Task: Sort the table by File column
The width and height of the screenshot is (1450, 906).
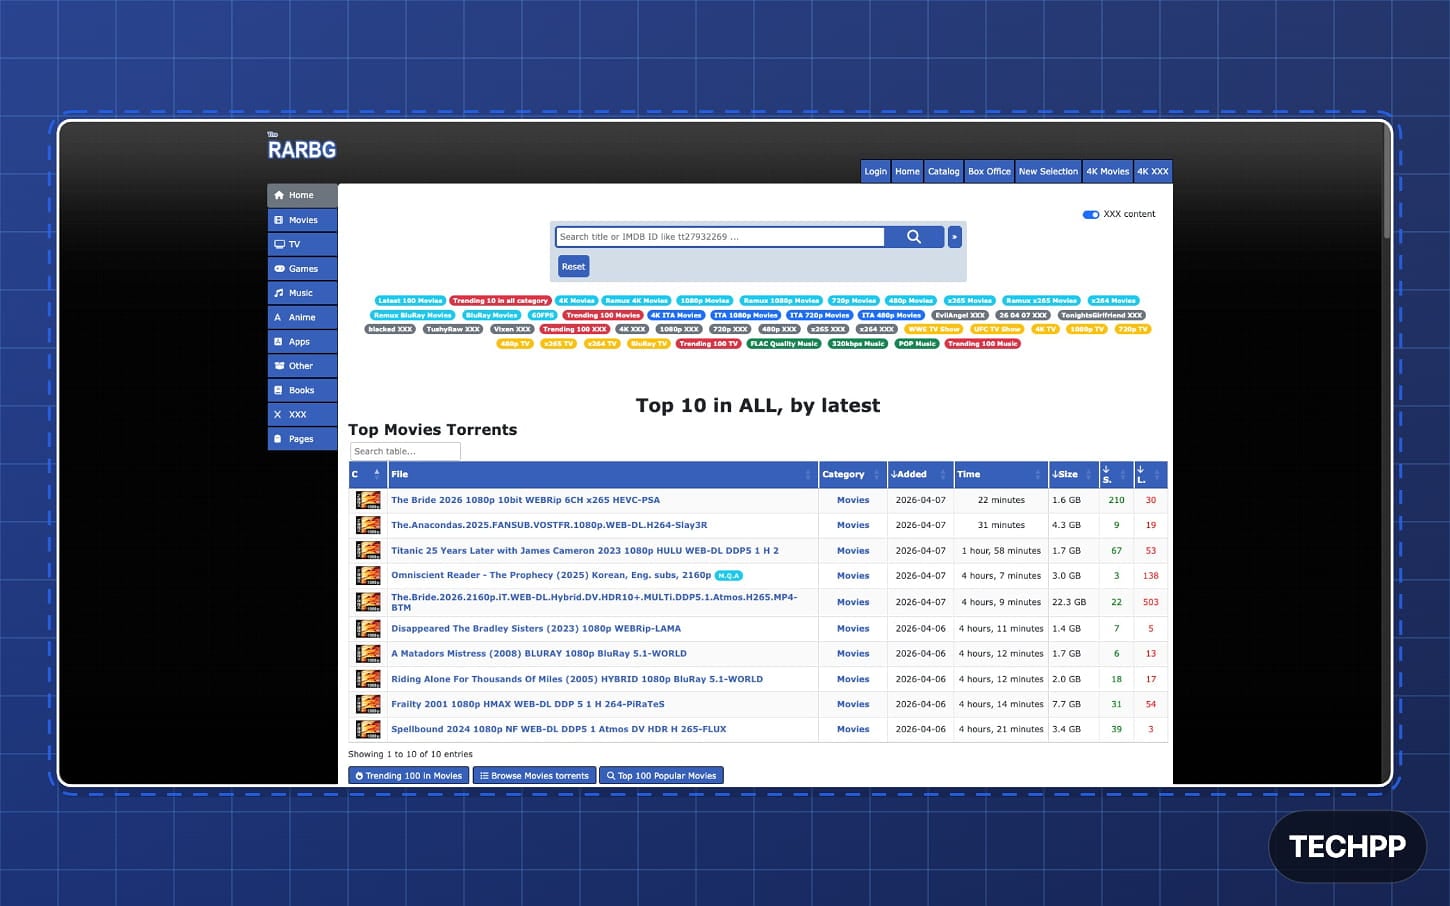Action: (x=602, y=474)
